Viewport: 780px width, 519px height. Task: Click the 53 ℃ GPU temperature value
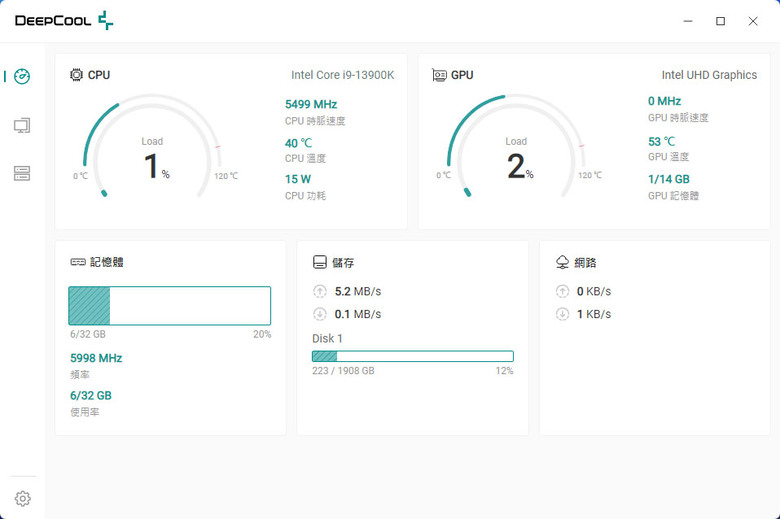tap(662, 142)
